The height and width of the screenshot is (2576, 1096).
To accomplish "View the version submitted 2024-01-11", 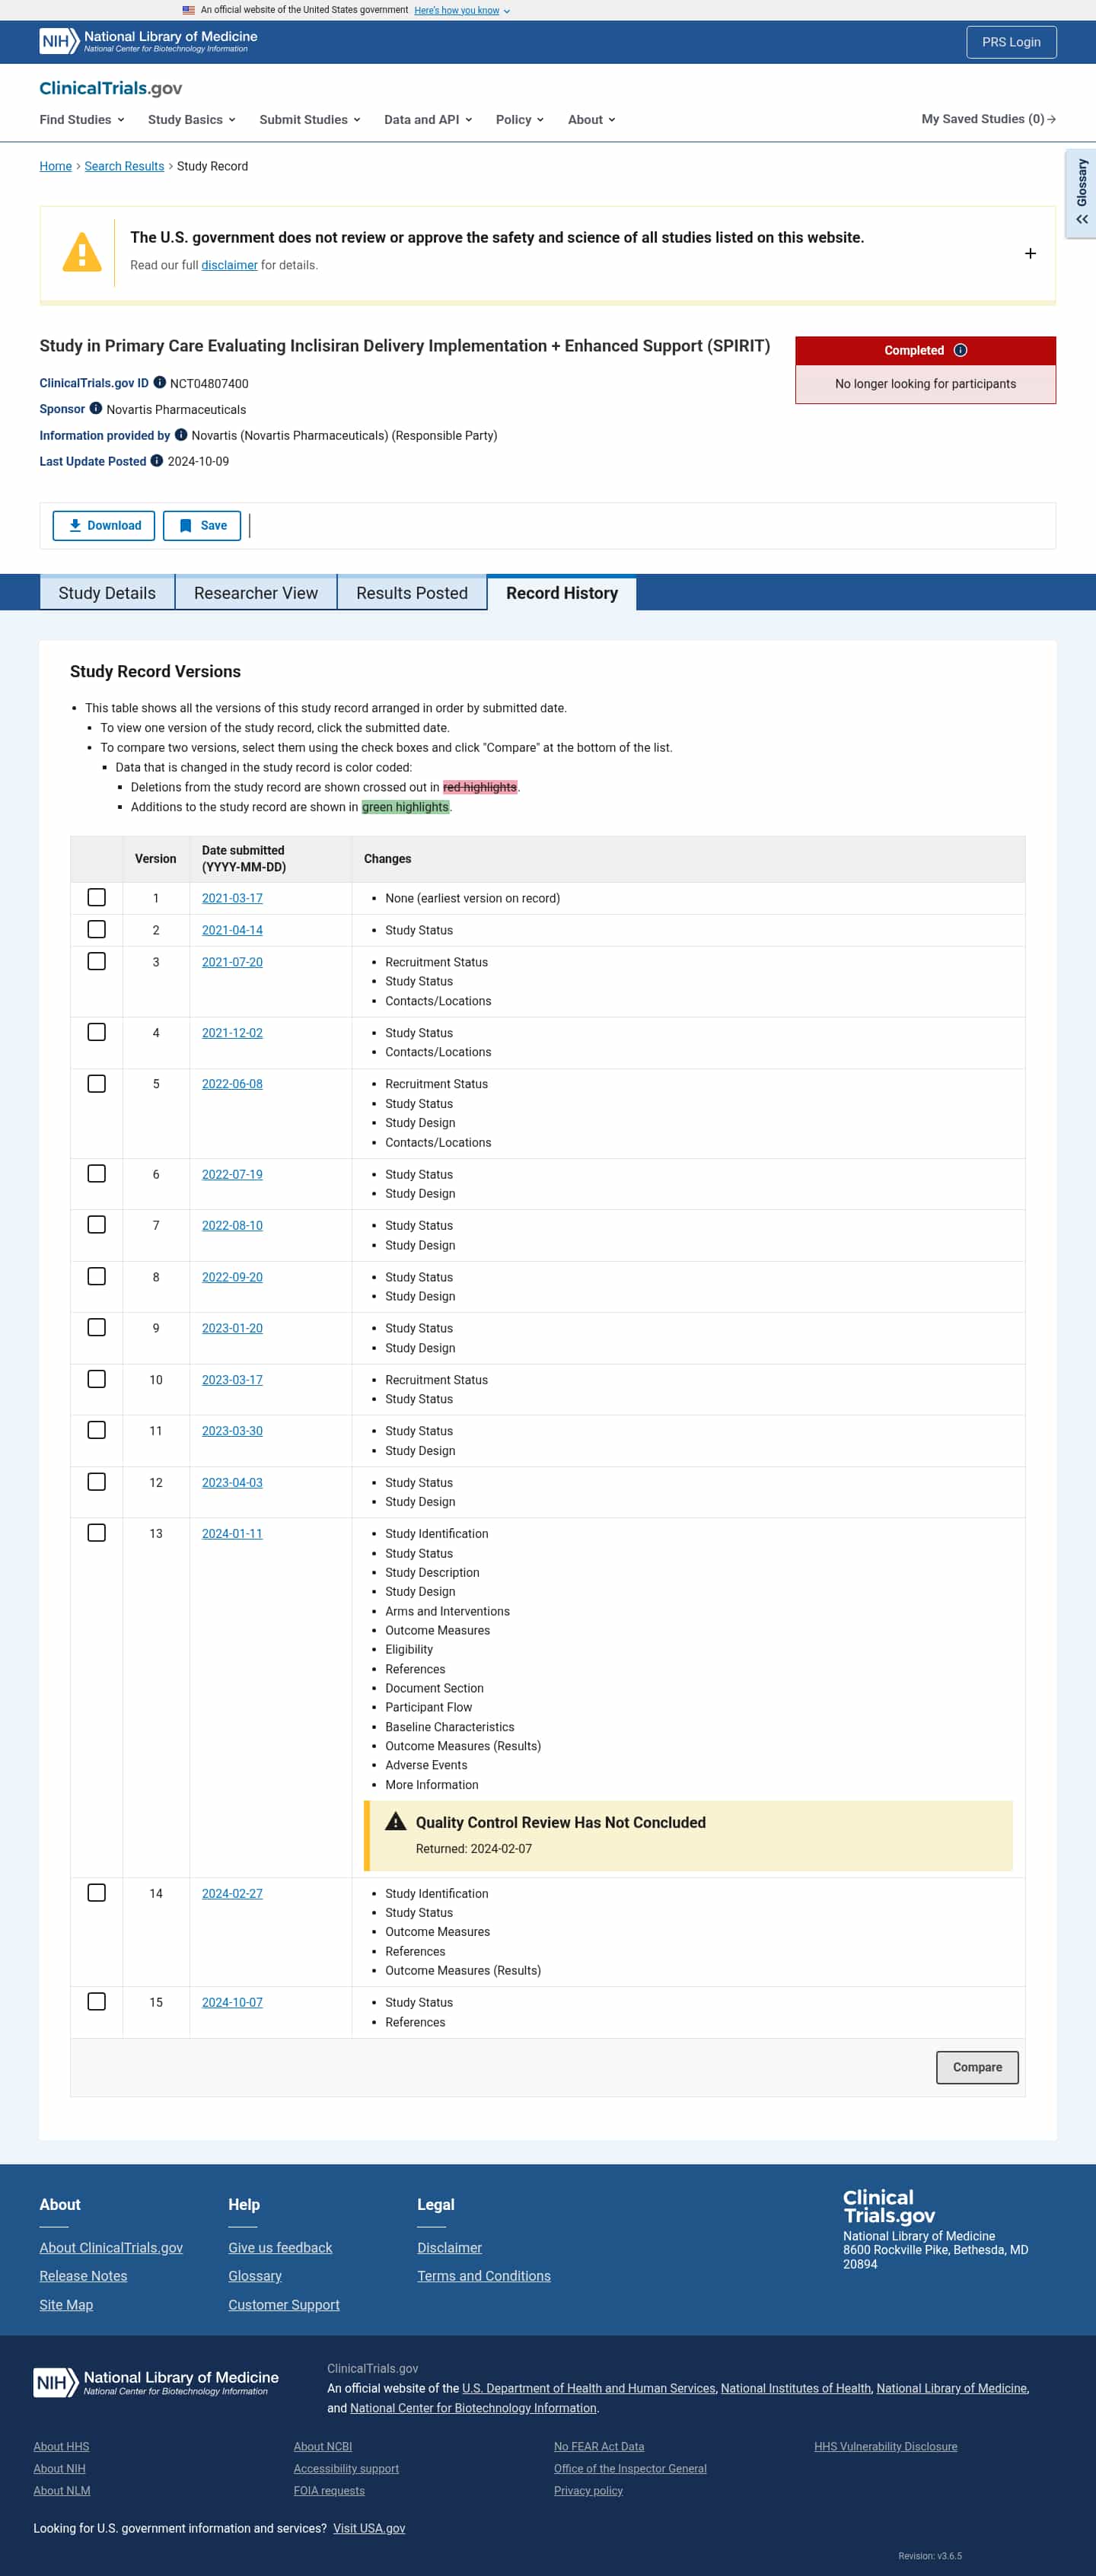I will 232,1533.
